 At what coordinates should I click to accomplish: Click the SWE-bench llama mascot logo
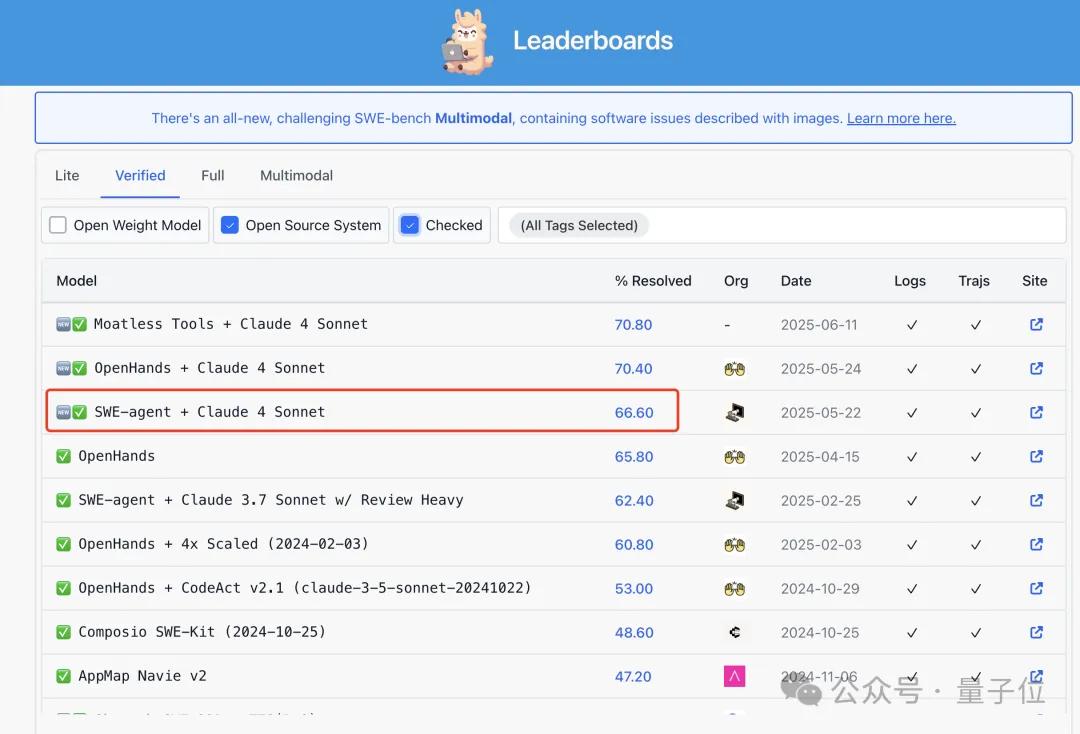click(467, 42)
